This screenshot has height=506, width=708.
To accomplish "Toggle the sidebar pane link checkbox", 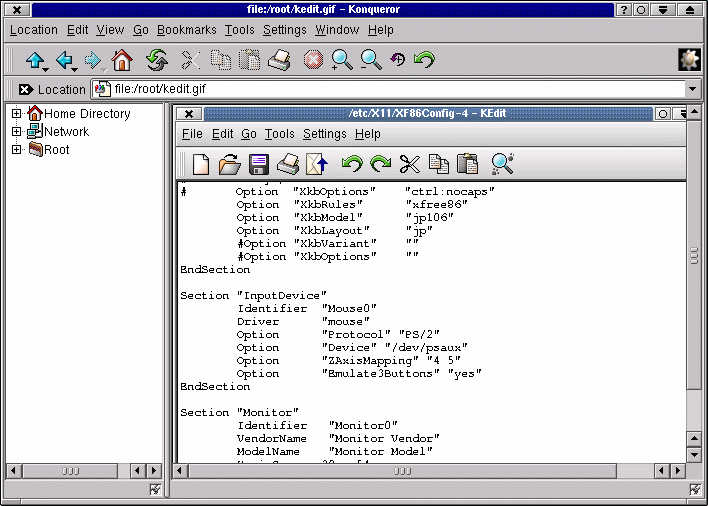I will click(155, 489).
